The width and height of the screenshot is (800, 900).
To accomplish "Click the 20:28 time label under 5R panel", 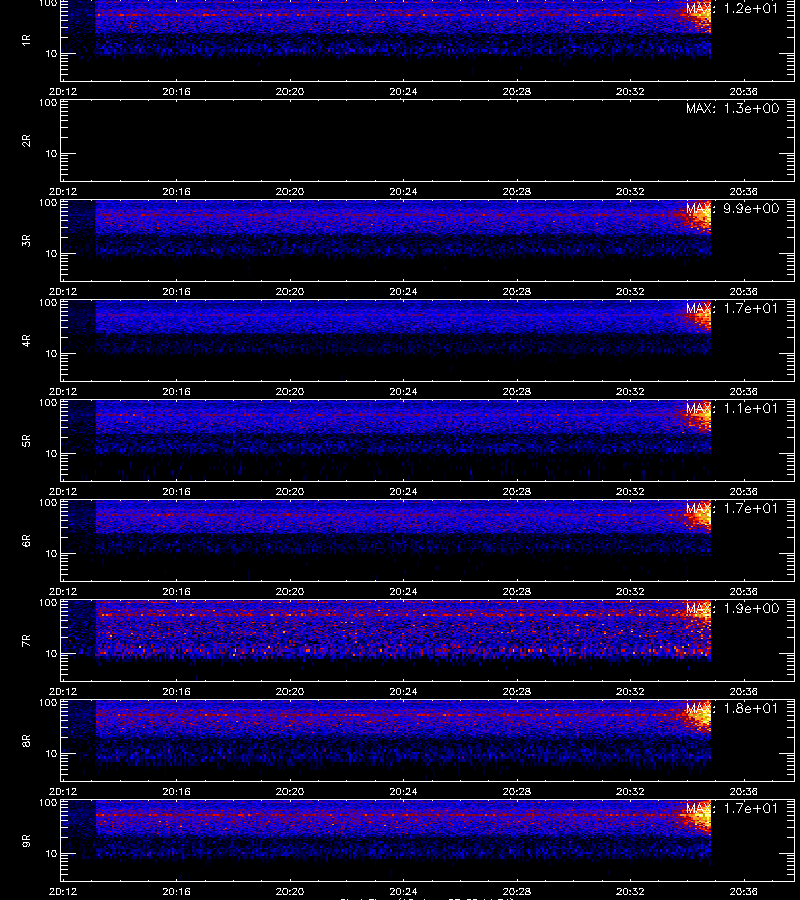I will pos(516,491).
